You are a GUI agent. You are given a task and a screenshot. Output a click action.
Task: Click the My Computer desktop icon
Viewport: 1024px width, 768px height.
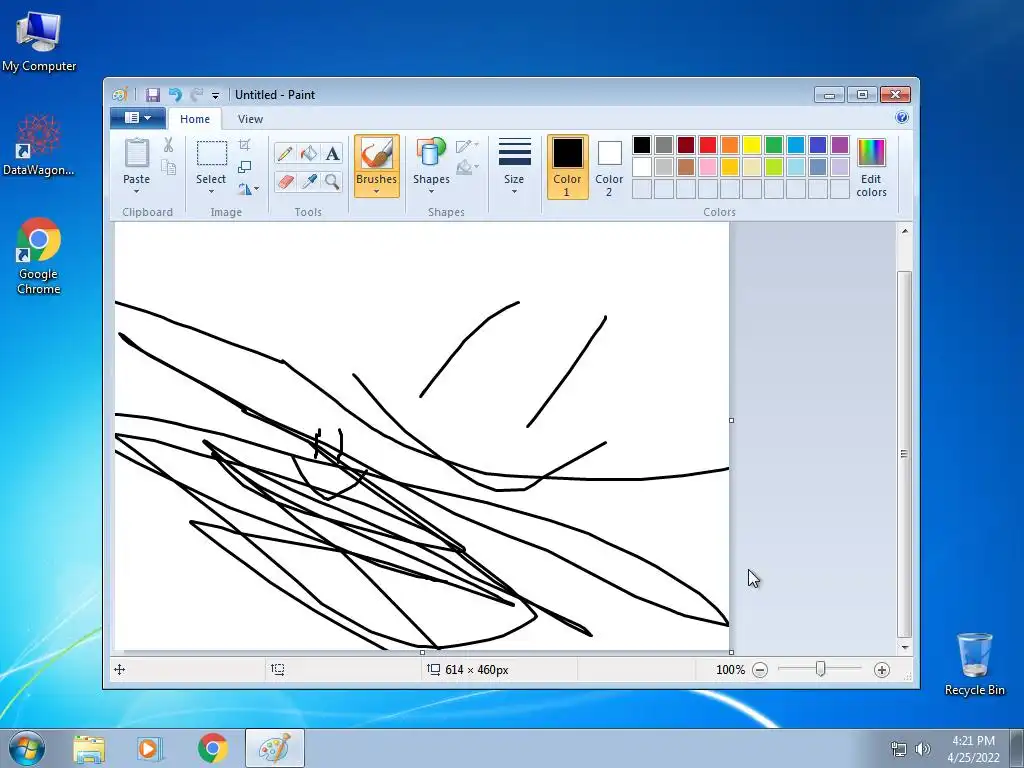point(39,40)
